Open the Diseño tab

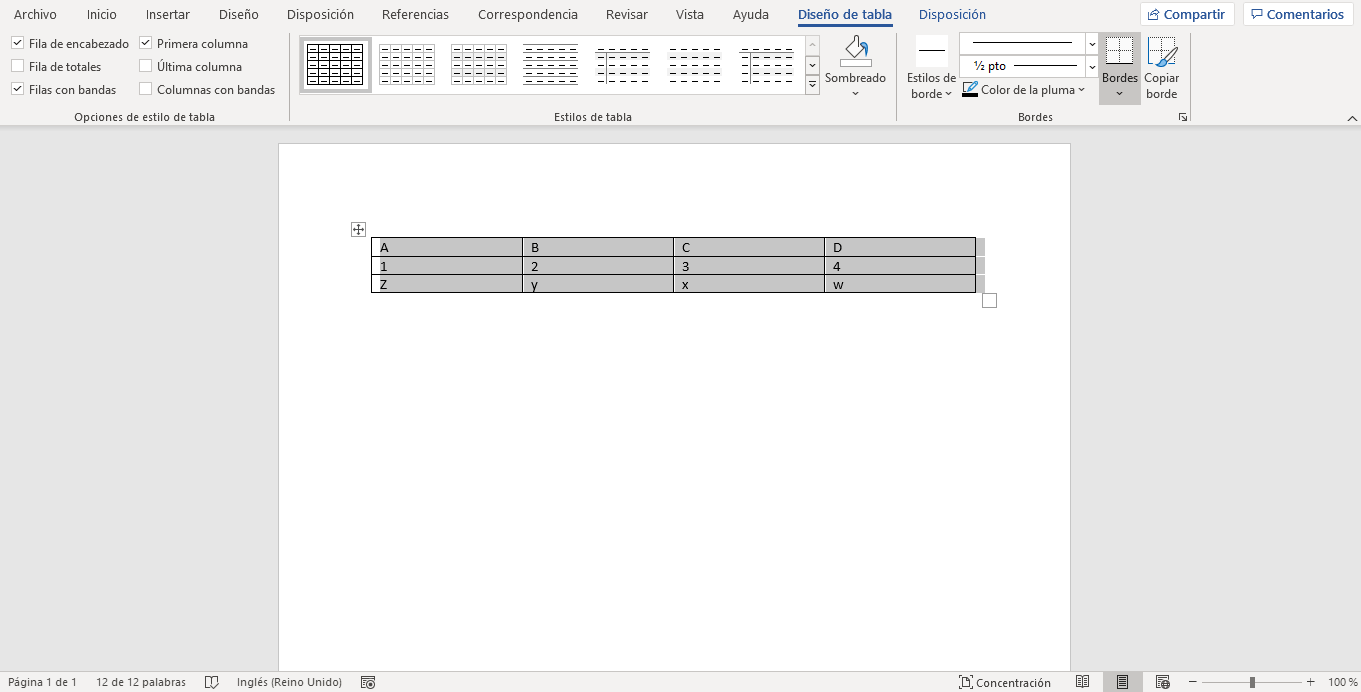[x=239, y=15]
